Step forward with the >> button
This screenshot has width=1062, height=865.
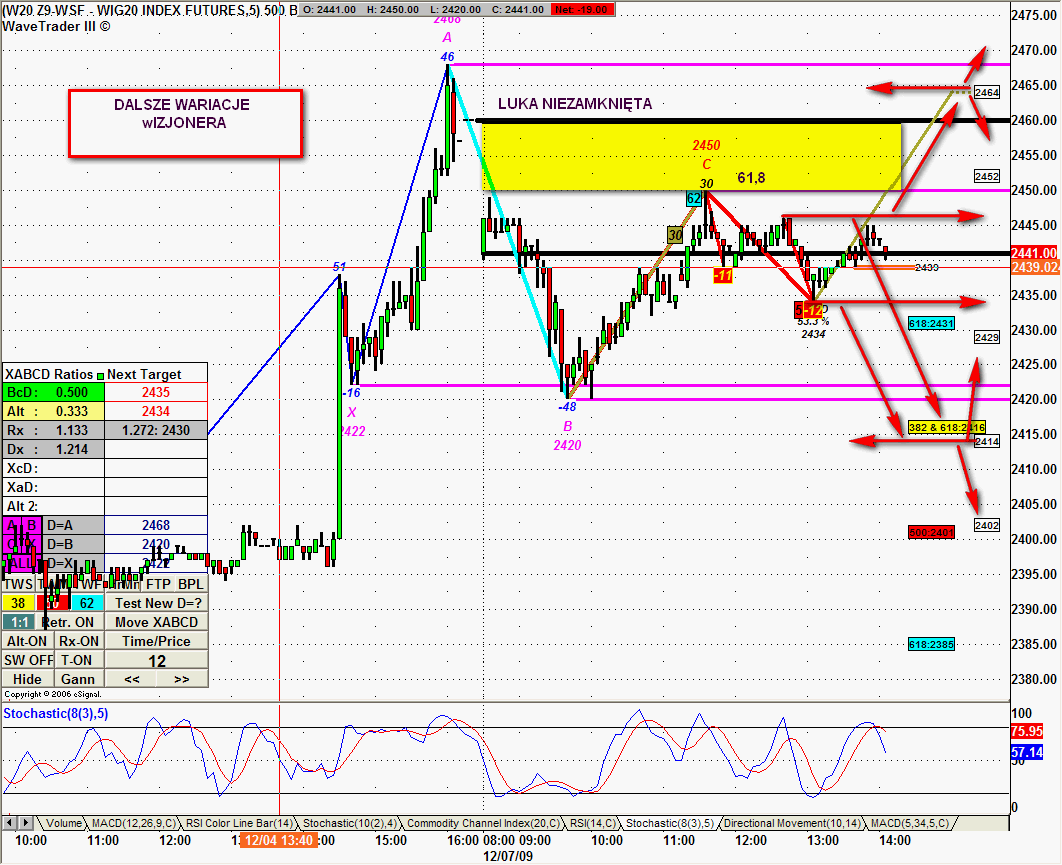pyautogui.click(x=182, y=679)
